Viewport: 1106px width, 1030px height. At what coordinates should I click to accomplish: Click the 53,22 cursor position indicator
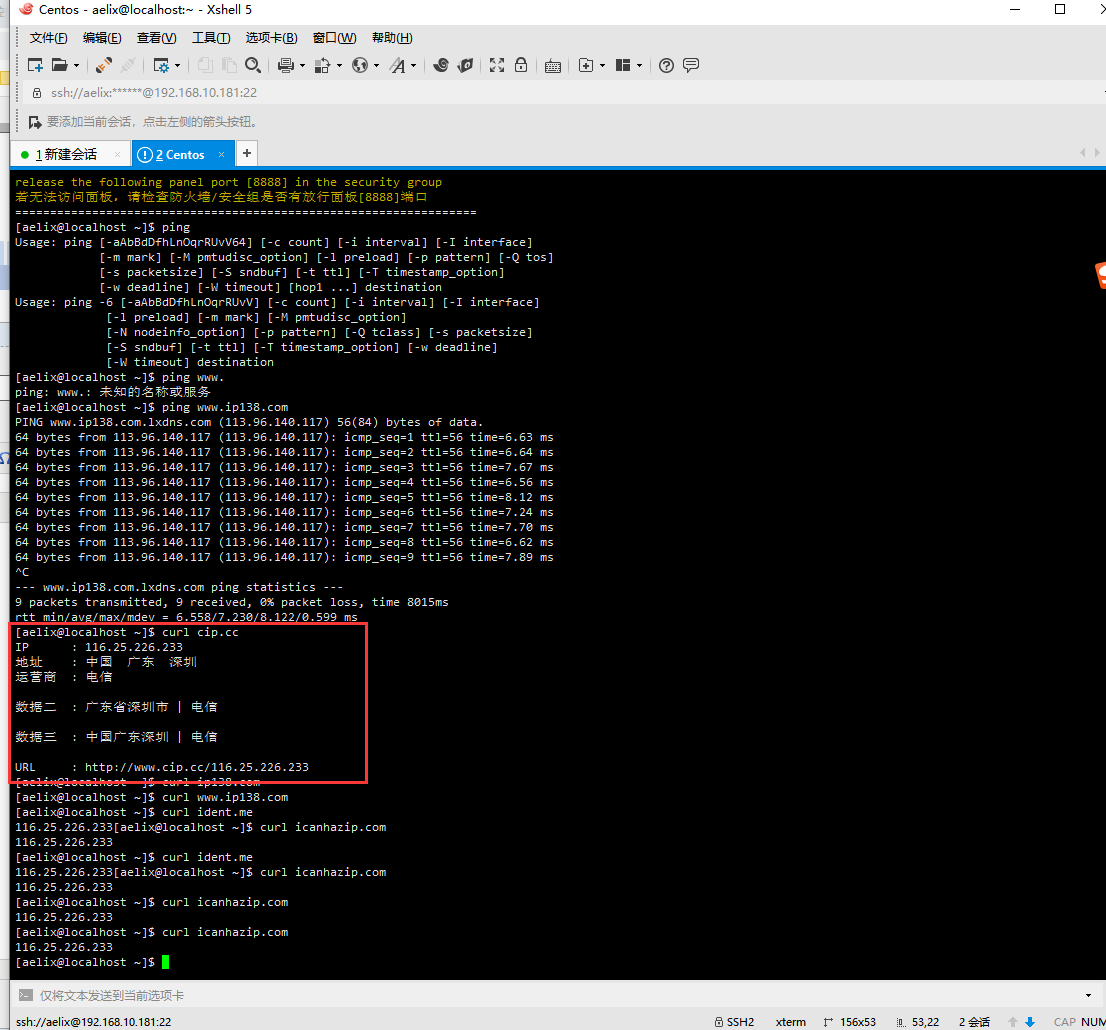pos(918,1022)
